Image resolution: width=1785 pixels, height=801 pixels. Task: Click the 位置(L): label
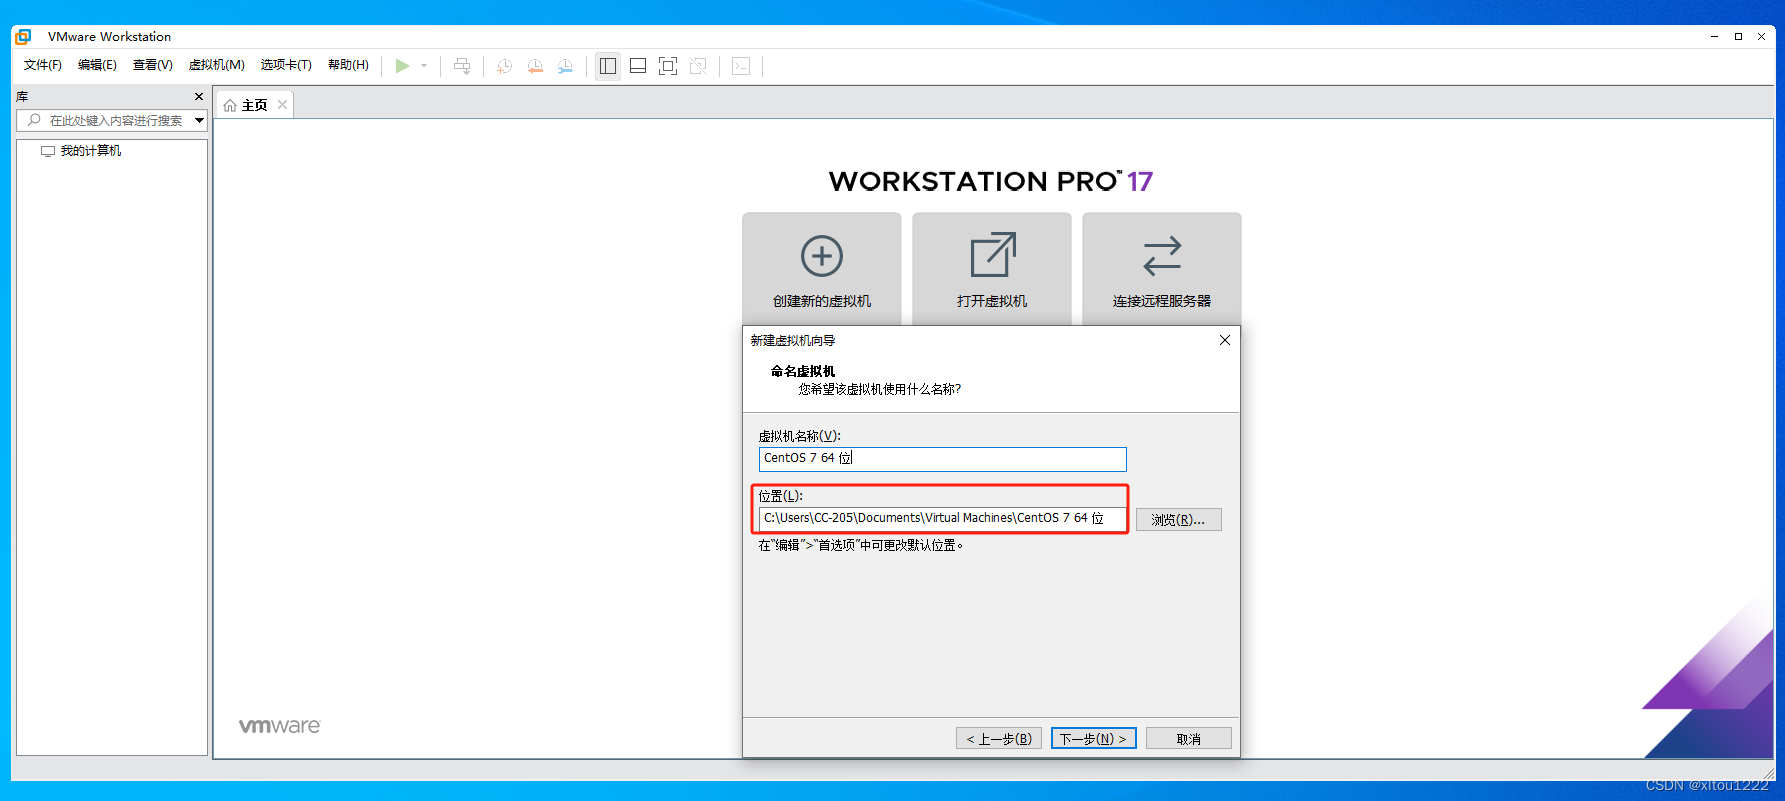click(x=781, y=496)
